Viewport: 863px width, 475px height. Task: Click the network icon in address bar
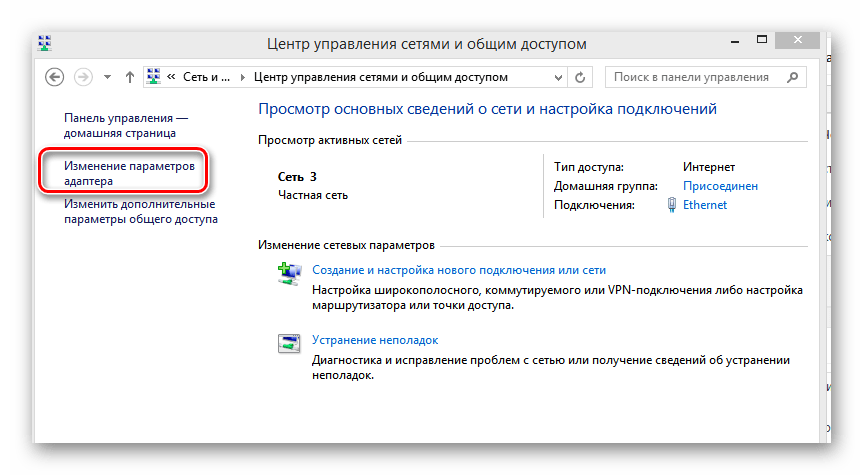(x=155, y=77)
